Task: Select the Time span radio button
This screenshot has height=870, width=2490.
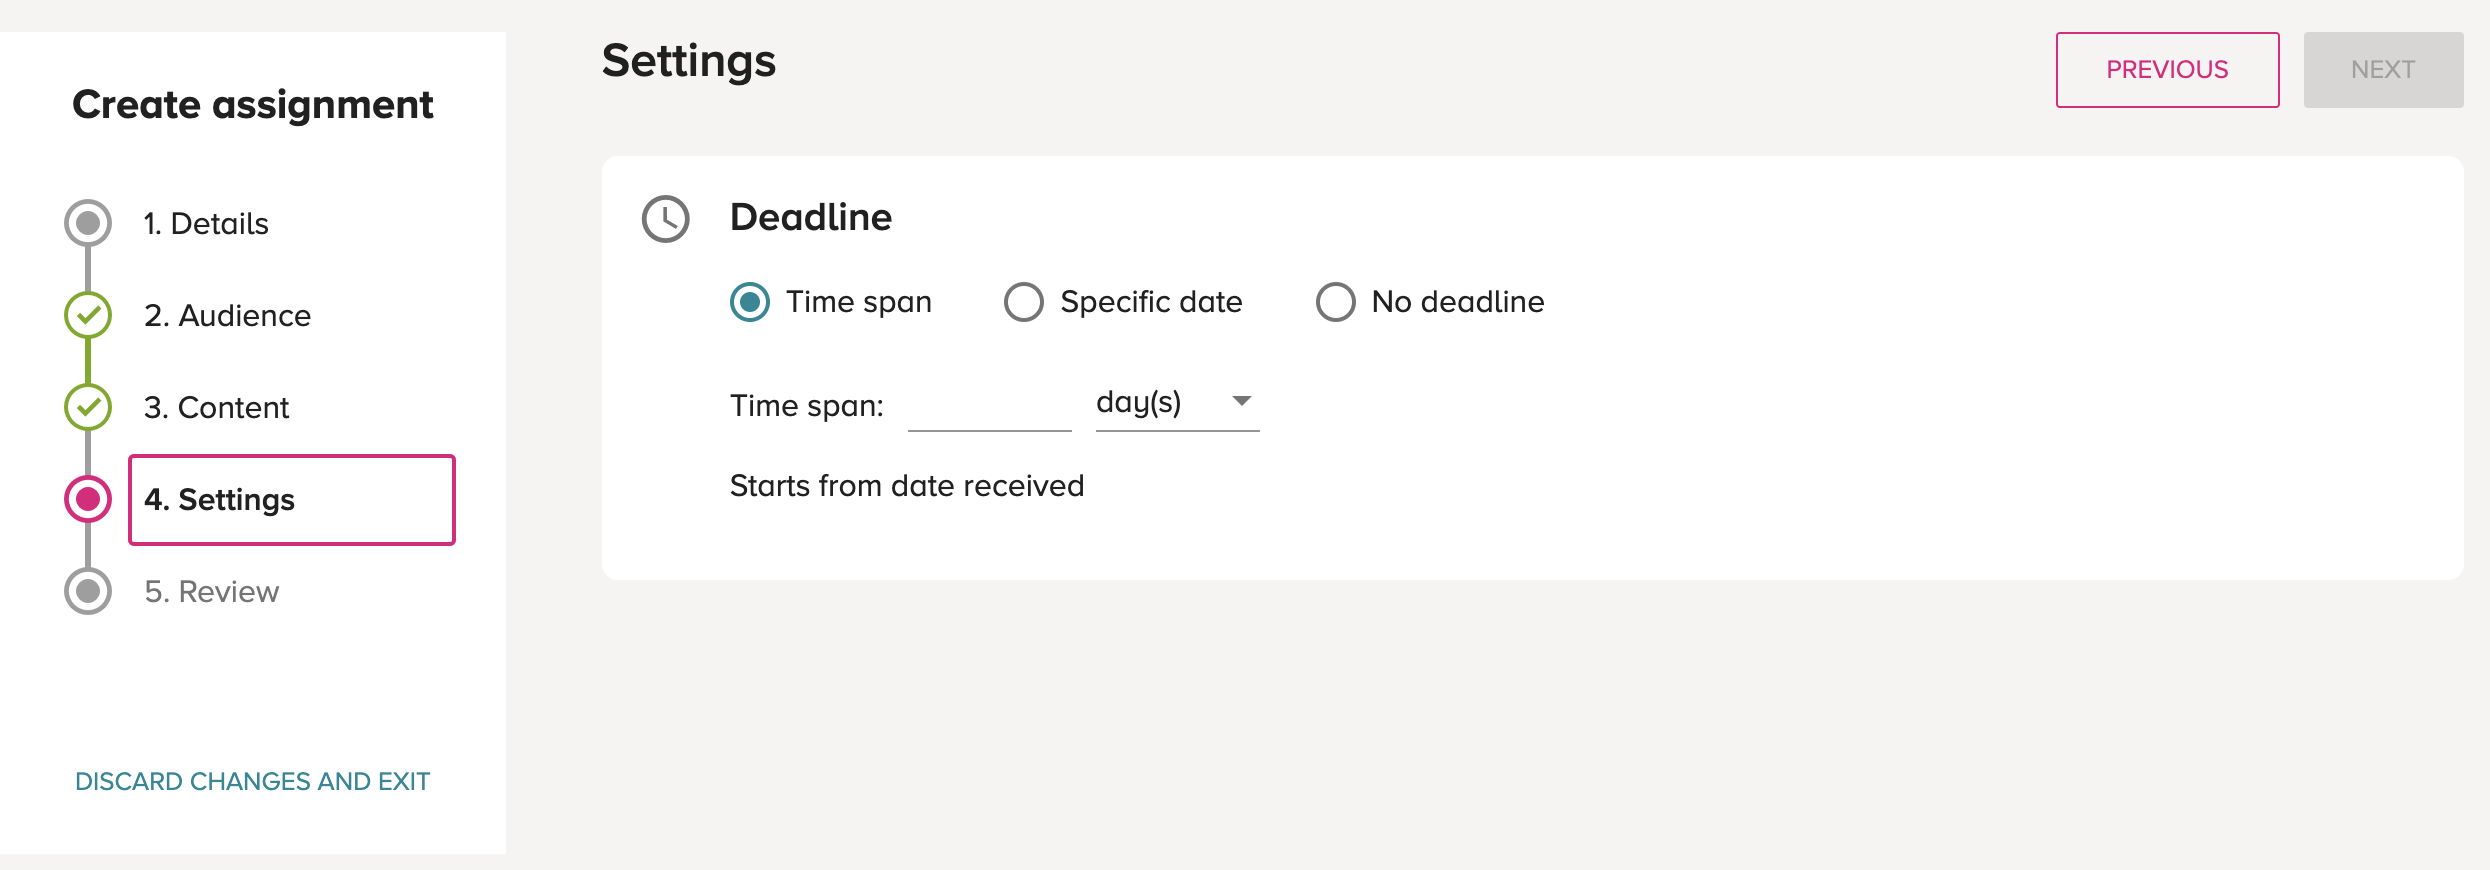Action: pos(750,302)
